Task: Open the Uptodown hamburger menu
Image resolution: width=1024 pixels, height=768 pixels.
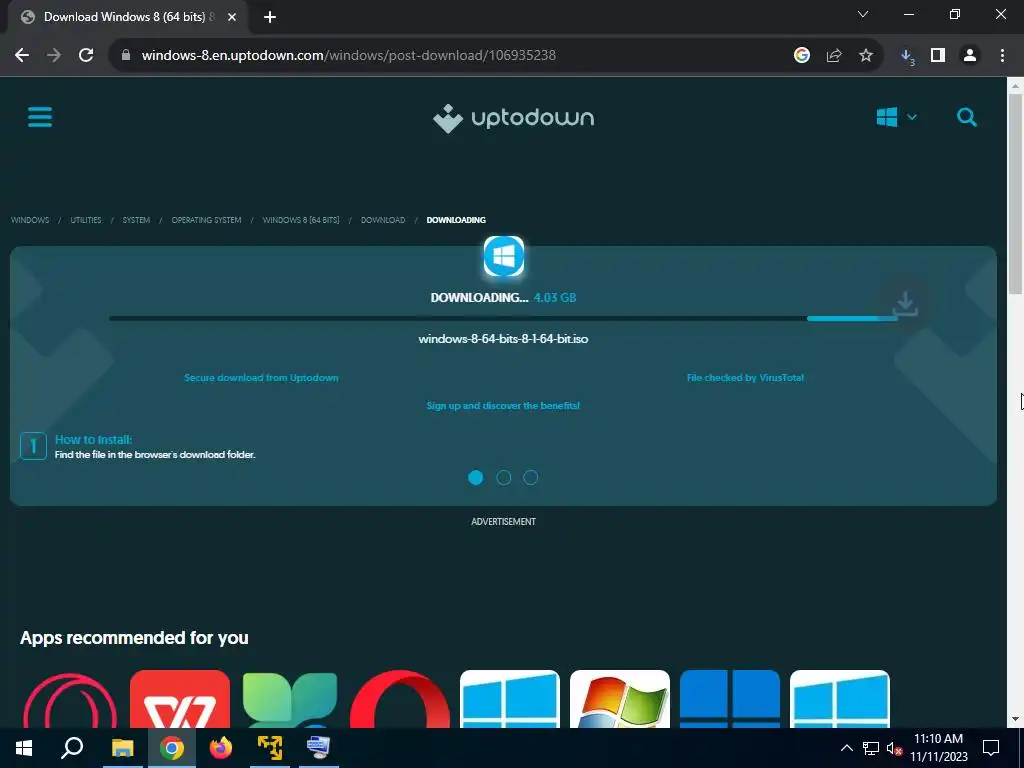Action: coord(40,118)
